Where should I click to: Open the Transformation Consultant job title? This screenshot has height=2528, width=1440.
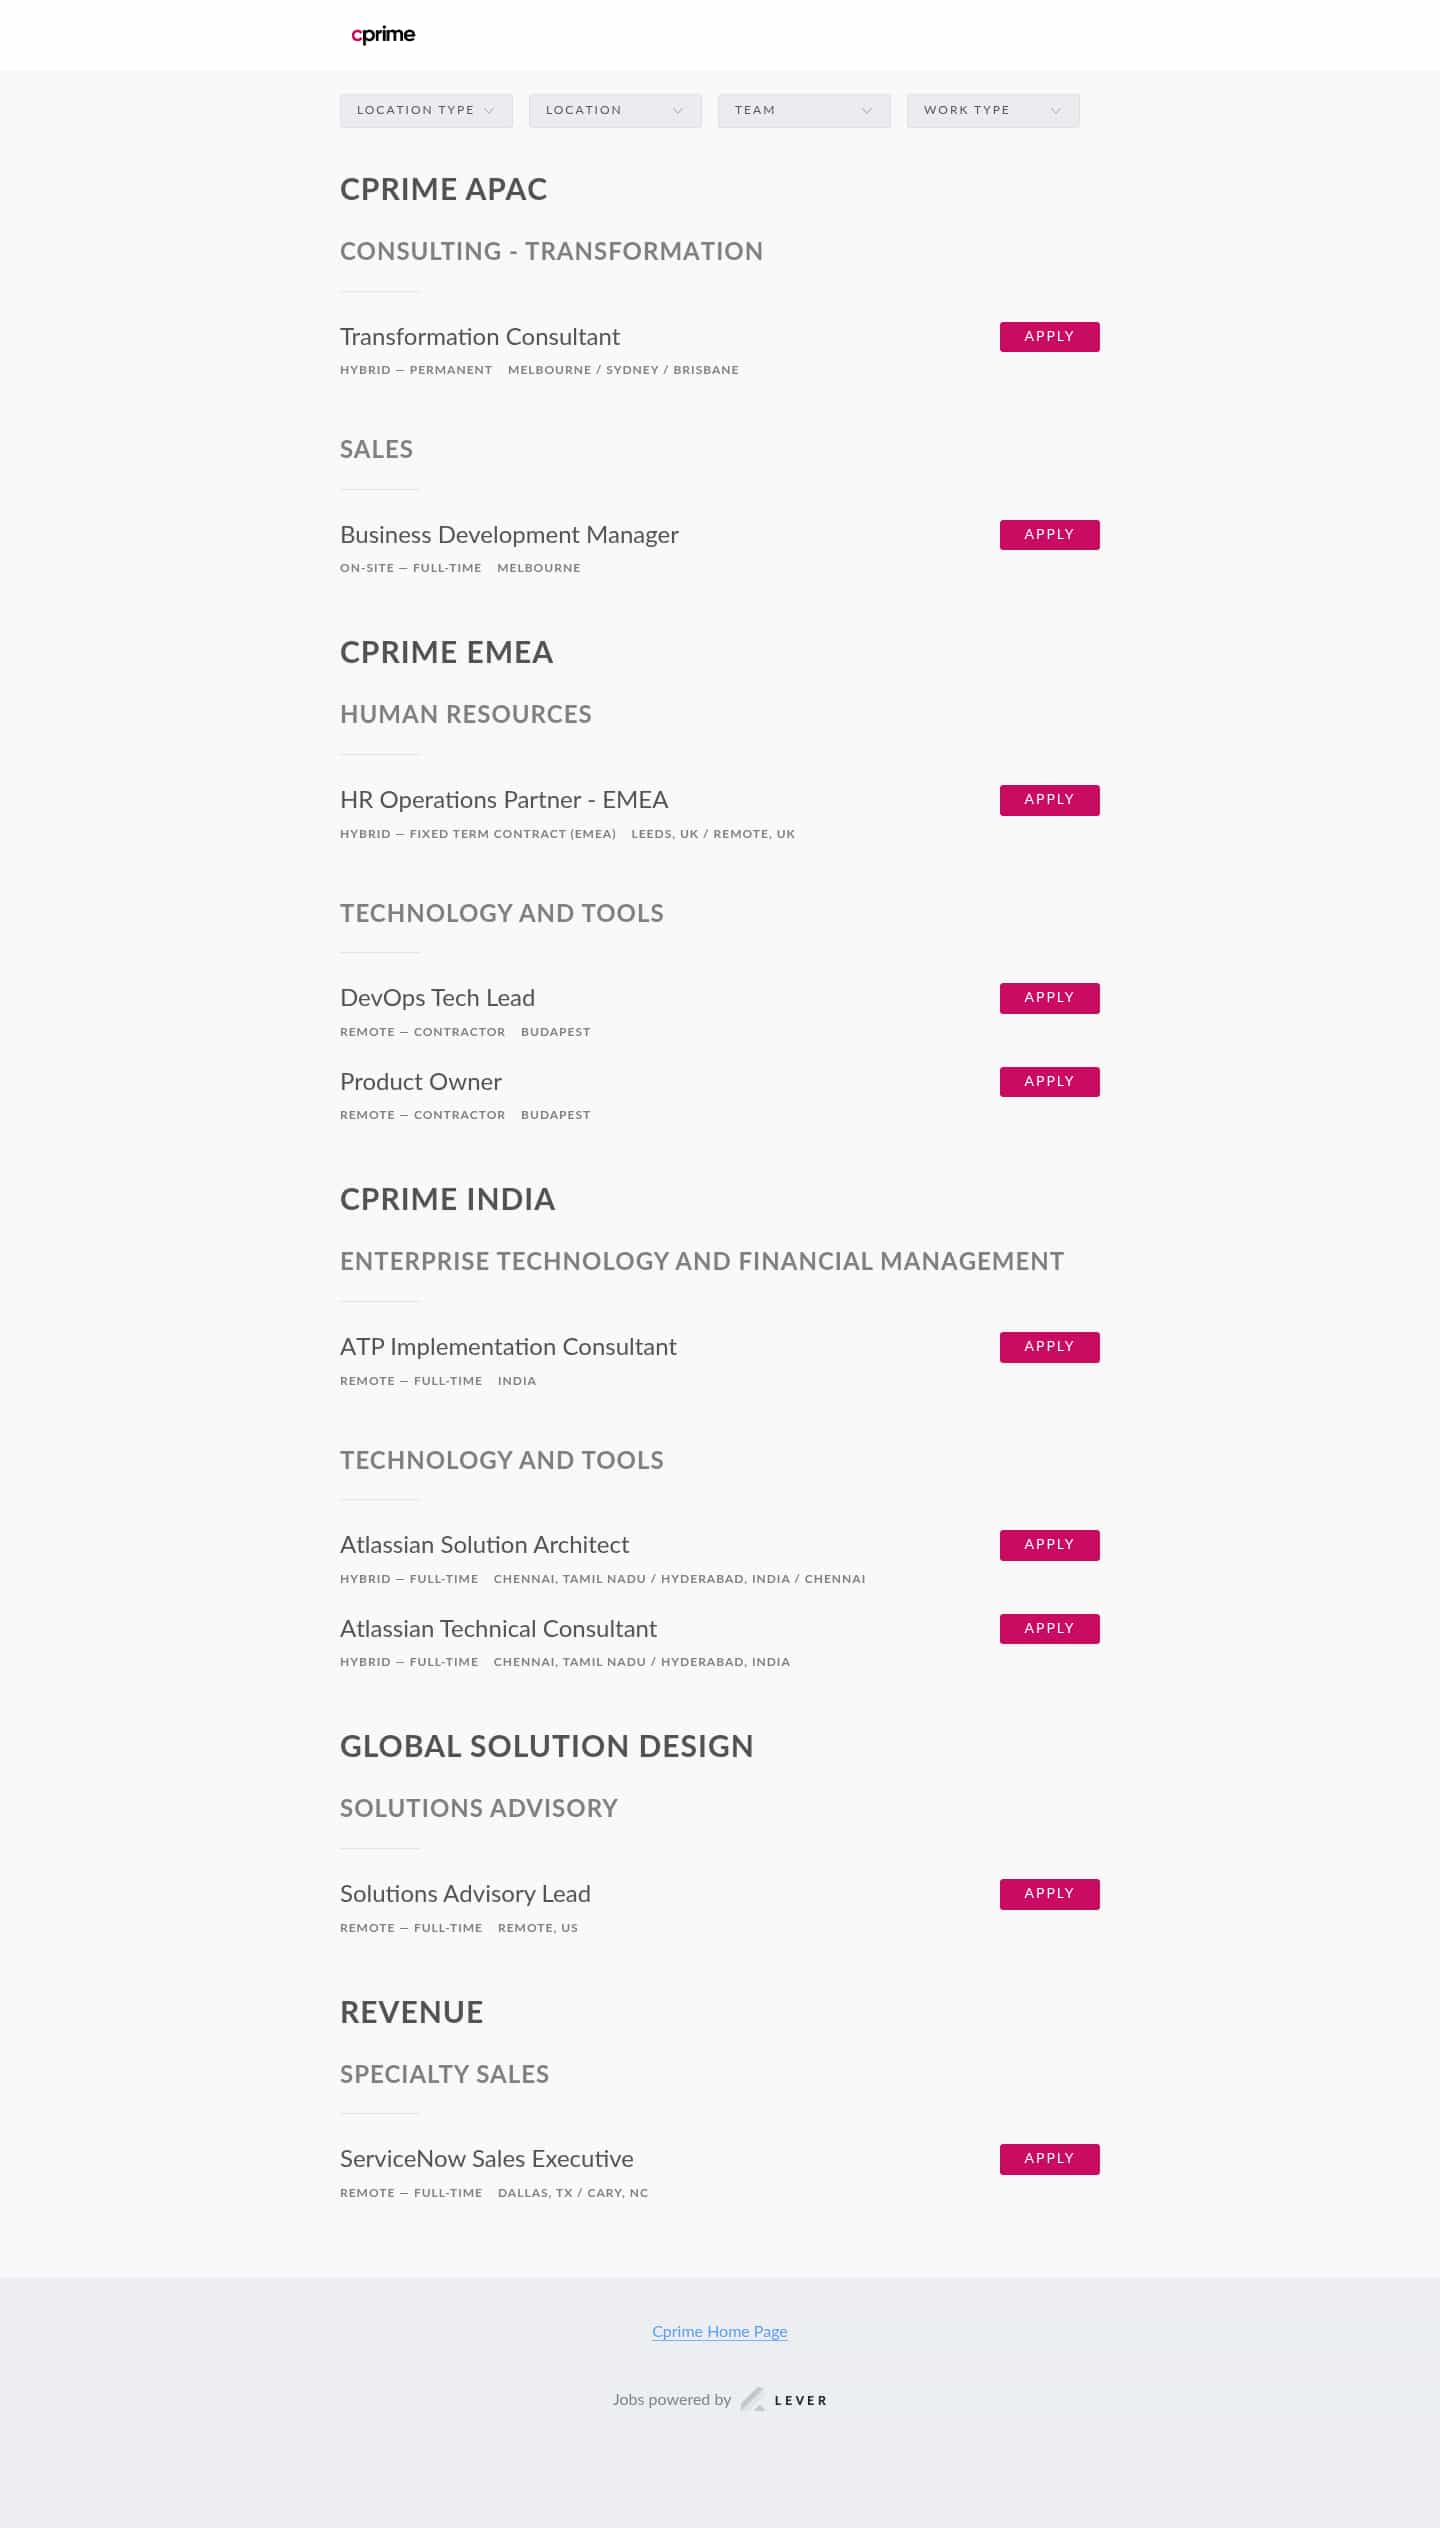pyautogui.click(x=479, y=337)
